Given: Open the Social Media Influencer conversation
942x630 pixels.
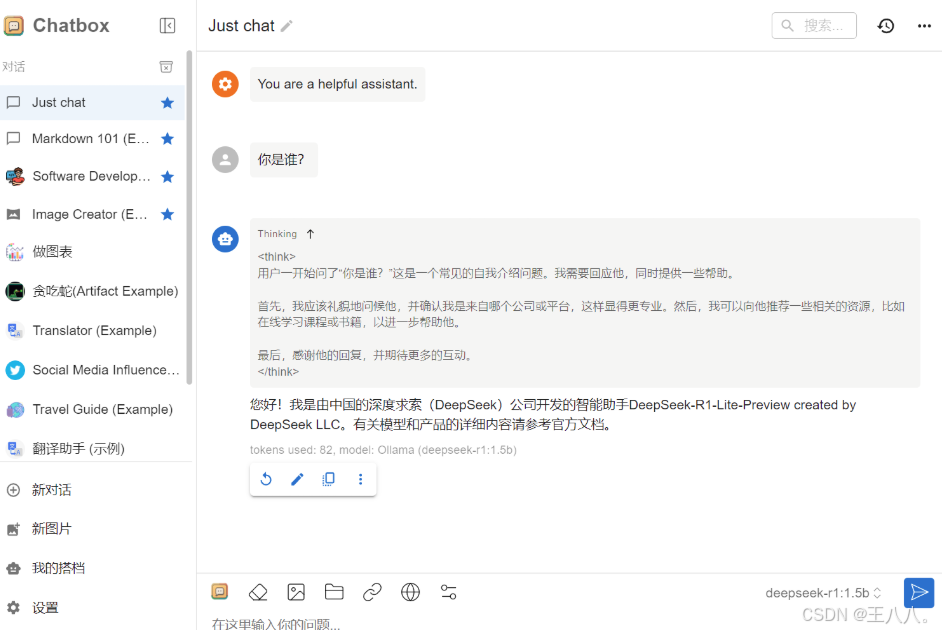Looking at the screenshot, I should tap(93, 370).
